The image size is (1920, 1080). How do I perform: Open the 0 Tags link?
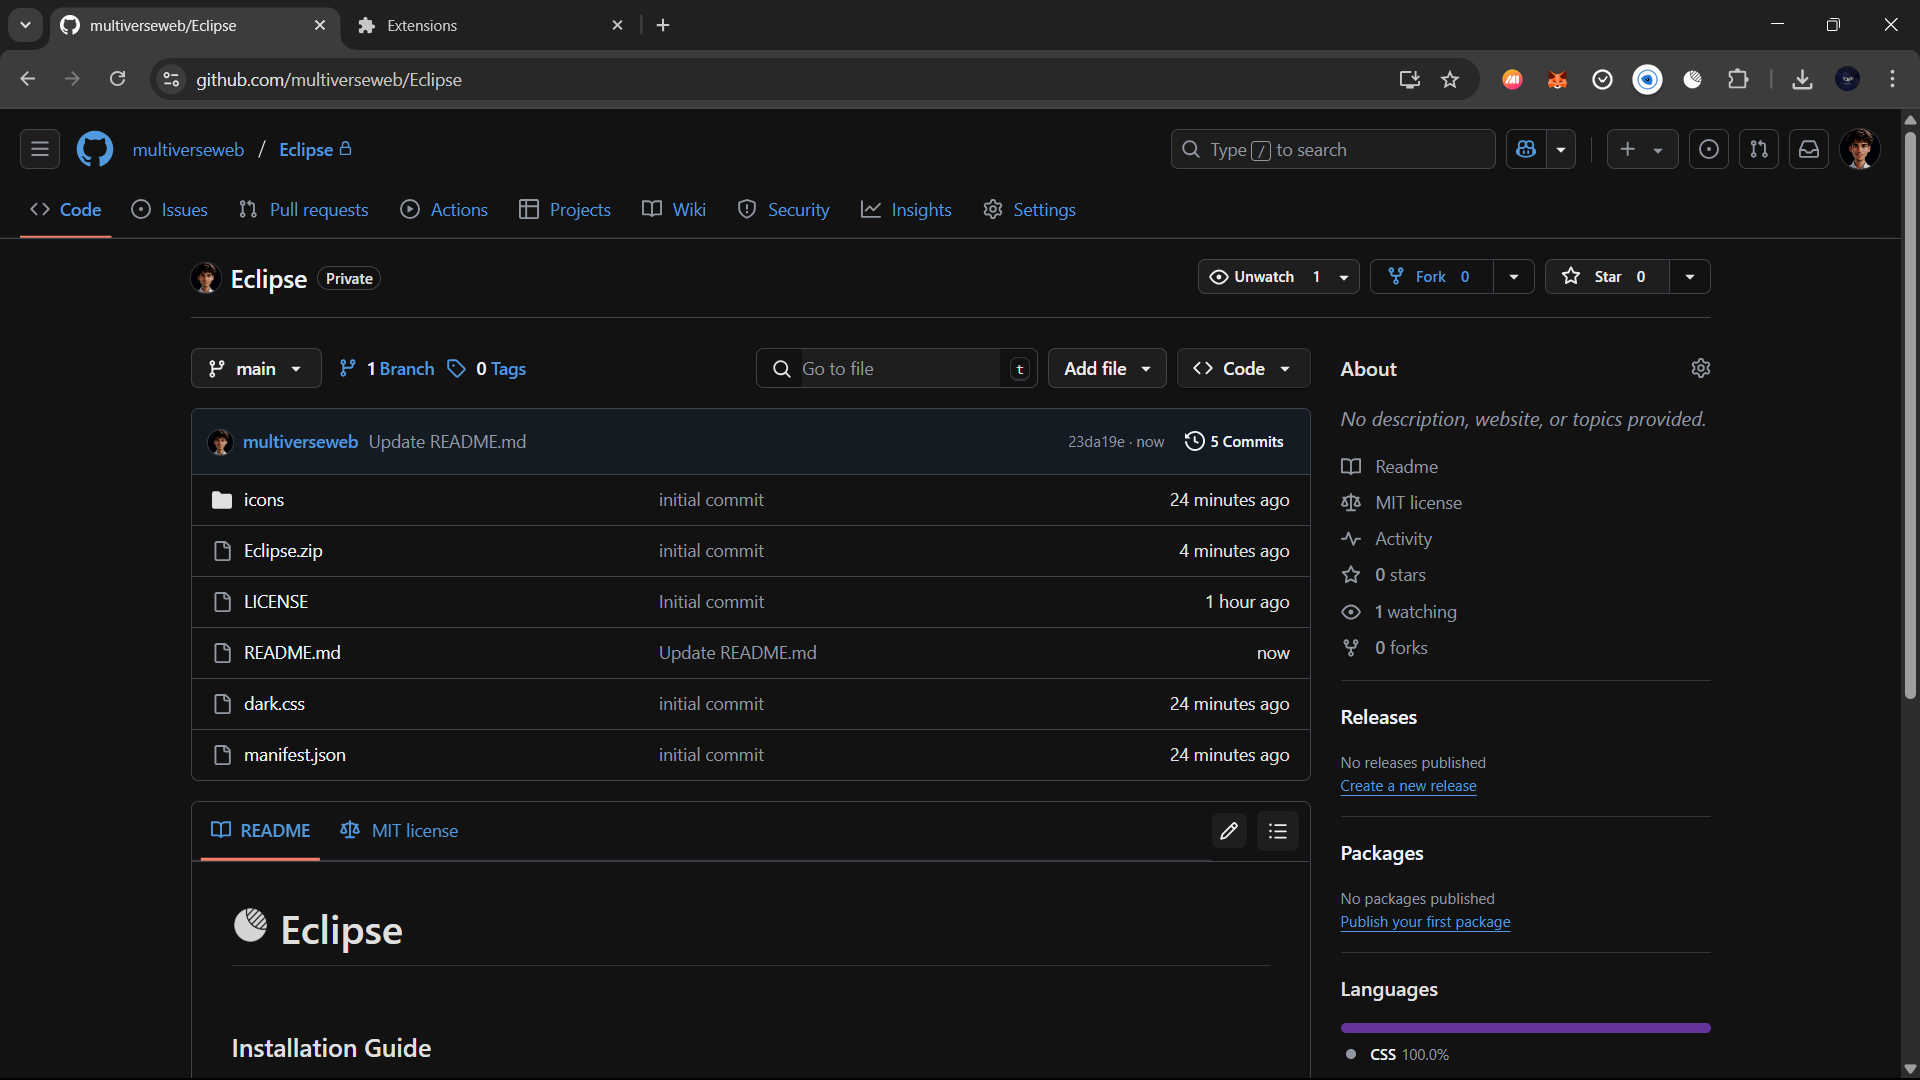(486, 369)
